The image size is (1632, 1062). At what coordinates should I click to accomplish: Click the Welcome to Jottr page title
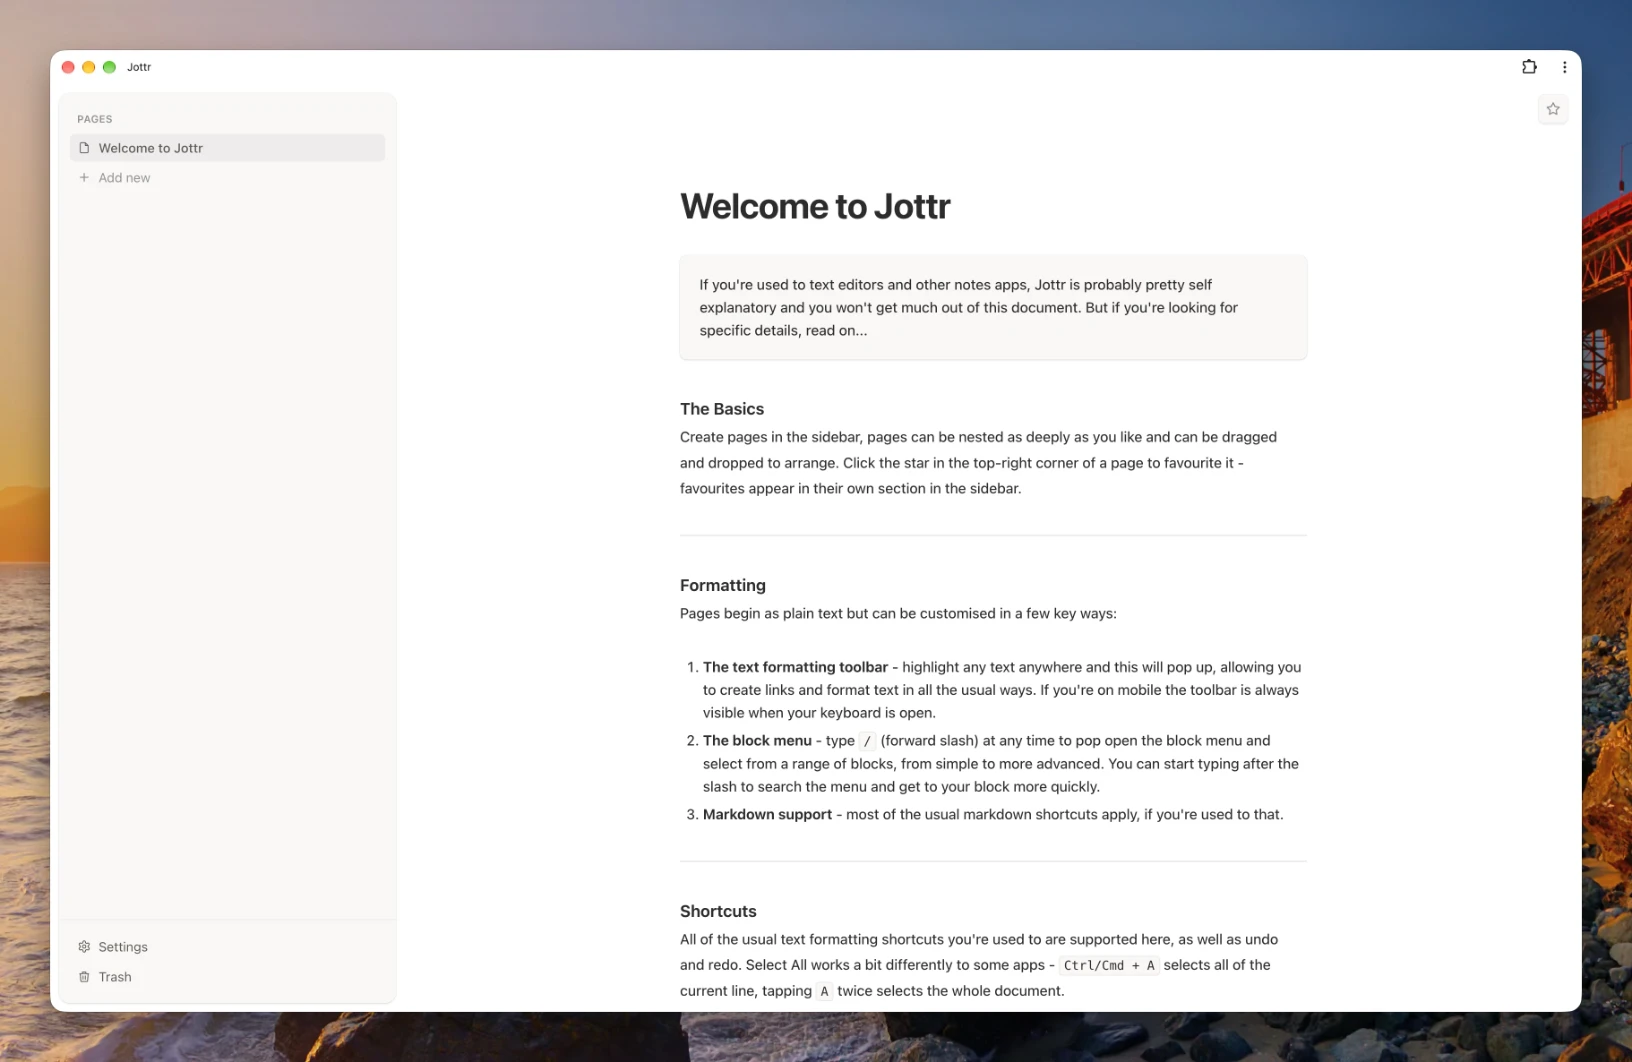(815, 206)
